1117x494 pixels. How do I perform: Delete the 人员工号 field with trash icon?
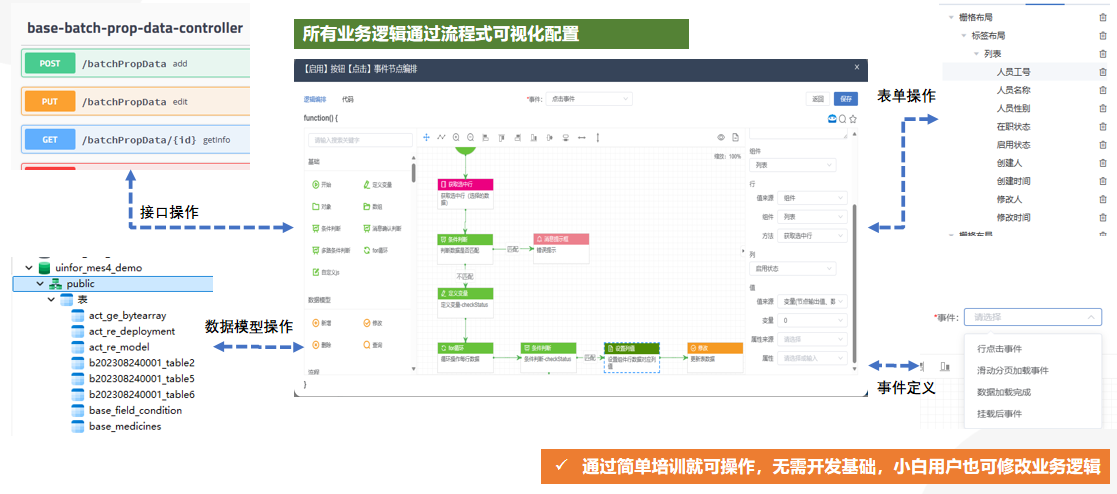[x=1102, y=72]
